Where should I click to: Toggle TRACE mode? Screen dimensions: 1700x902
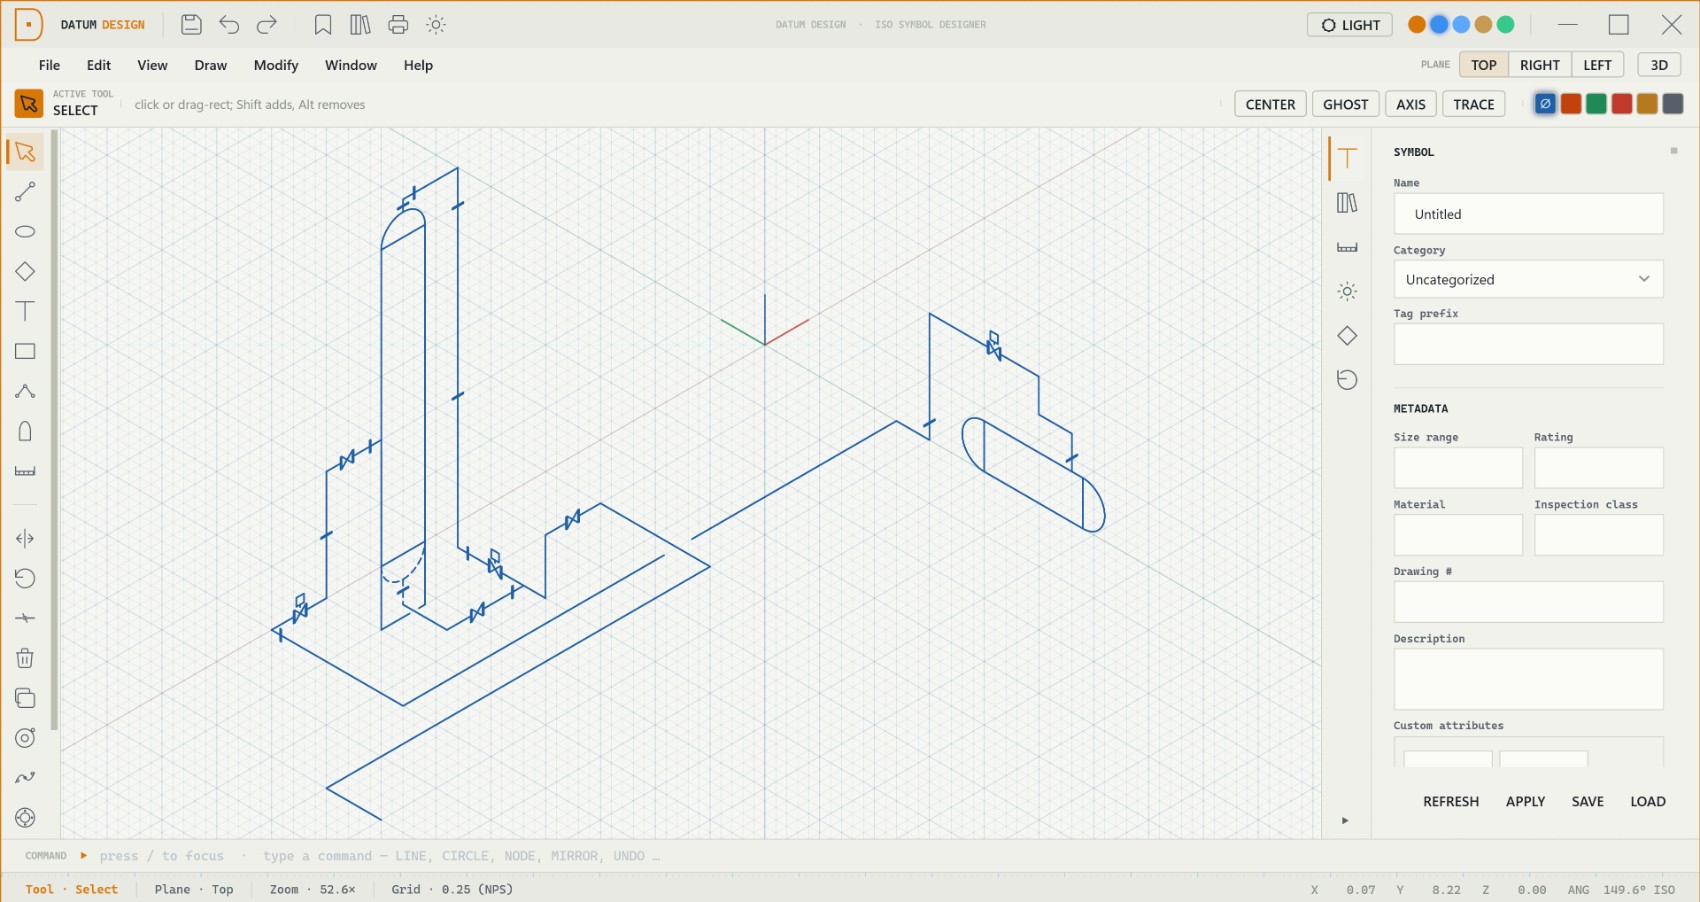click(x=1473, y=104)
